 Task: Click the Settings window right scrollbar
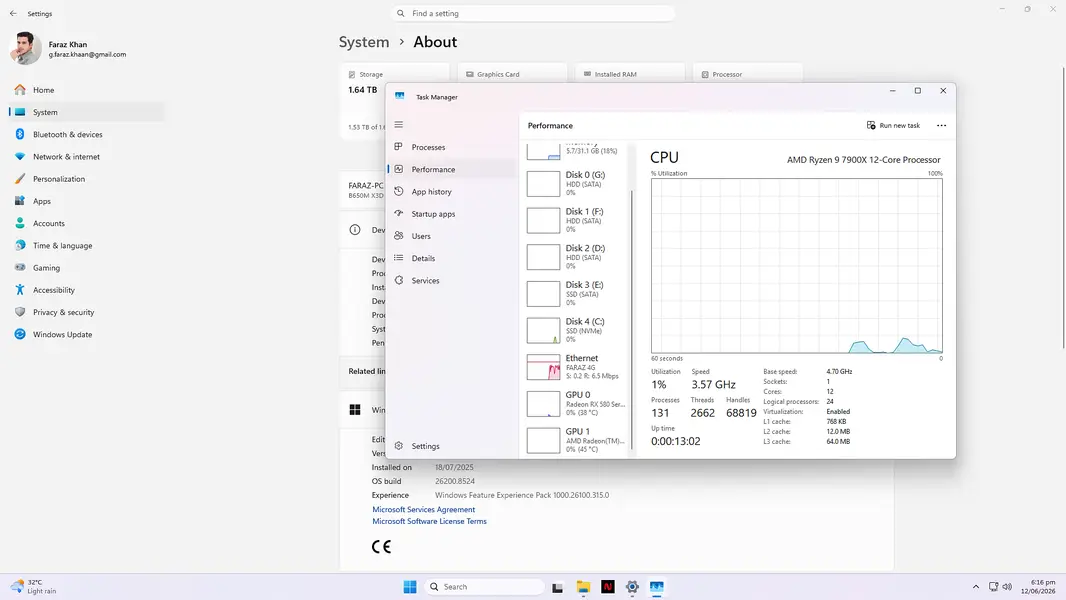tap(1063, 207)
